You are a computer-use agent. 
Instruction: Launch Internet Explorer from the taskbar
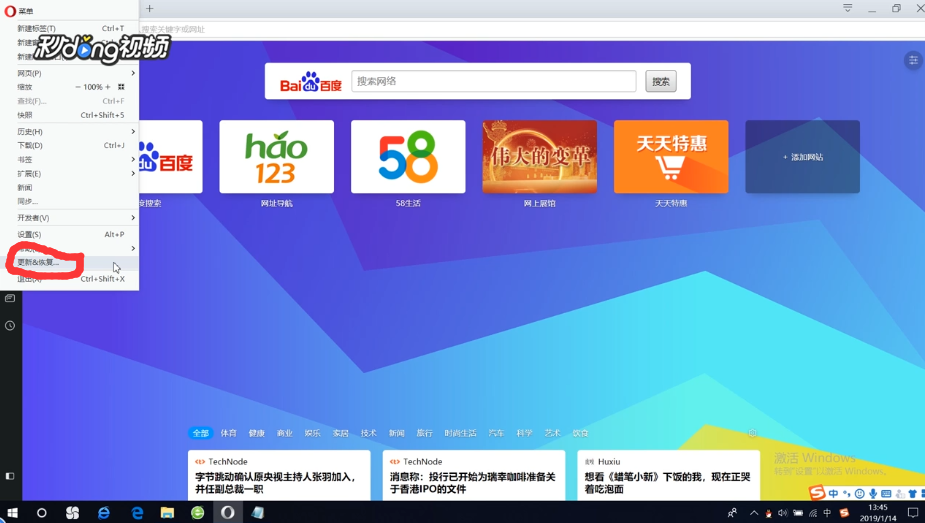[x=104, y=512]
